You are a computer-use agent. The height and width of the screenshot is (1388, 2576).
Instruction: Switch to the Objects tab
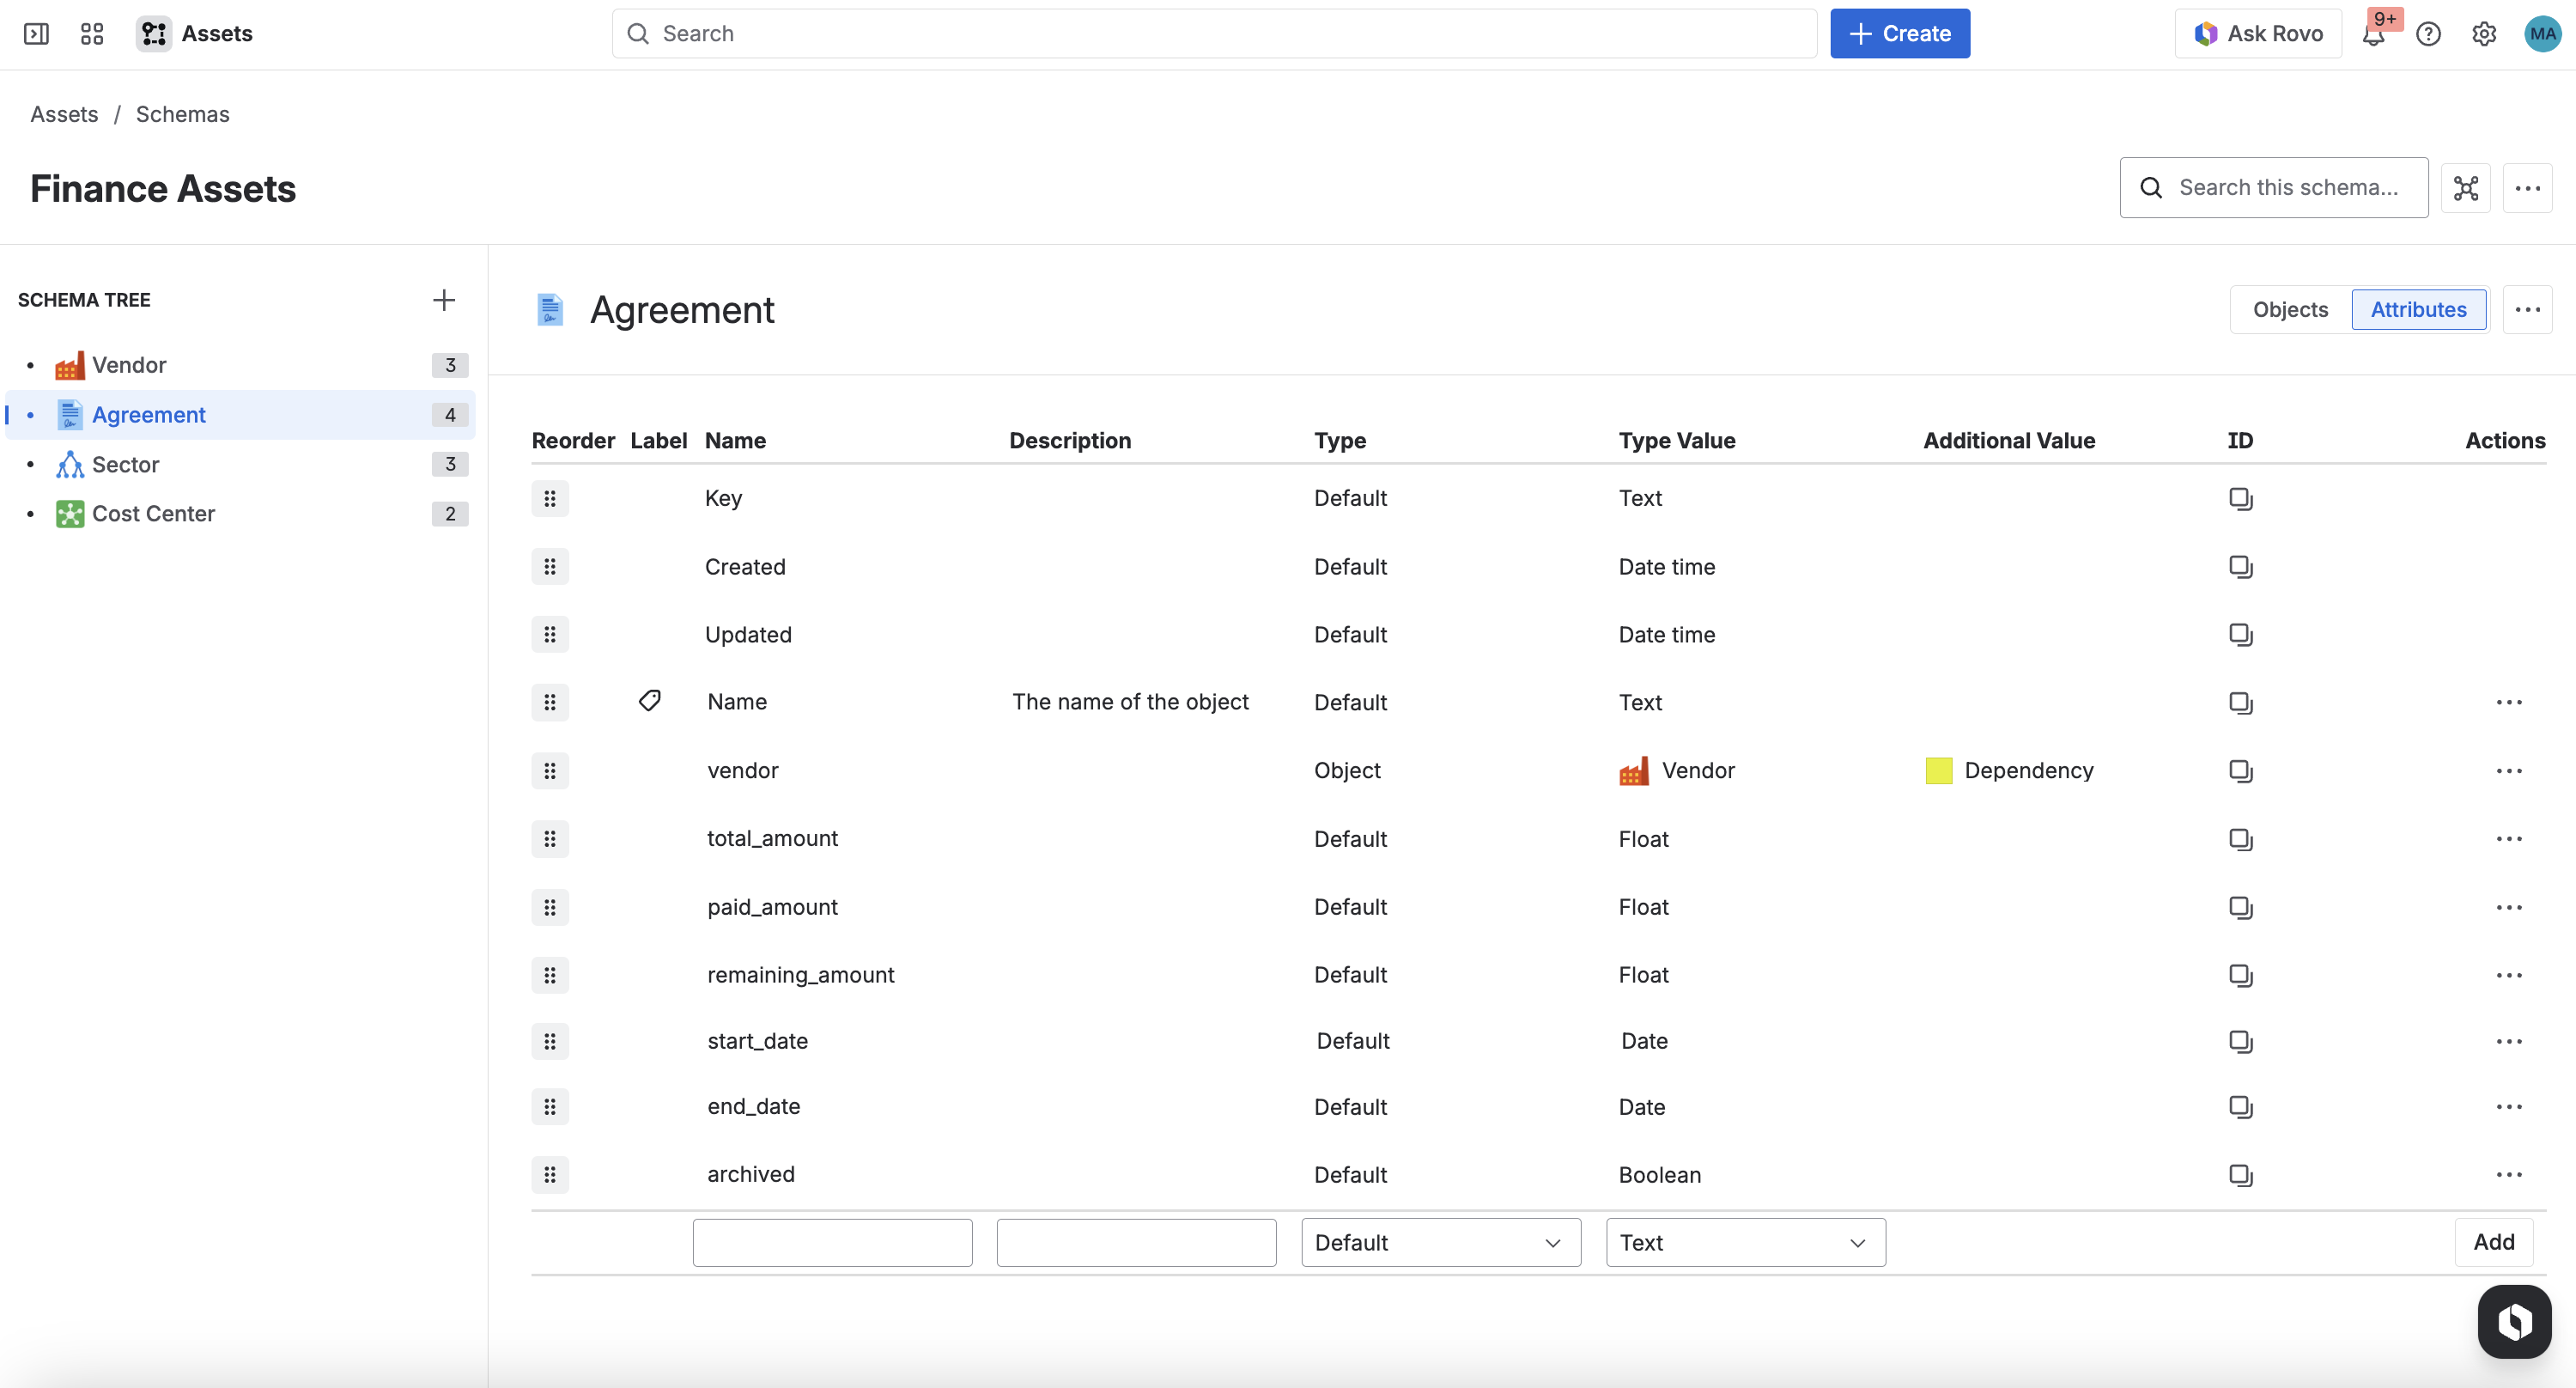click(2290, 310)
